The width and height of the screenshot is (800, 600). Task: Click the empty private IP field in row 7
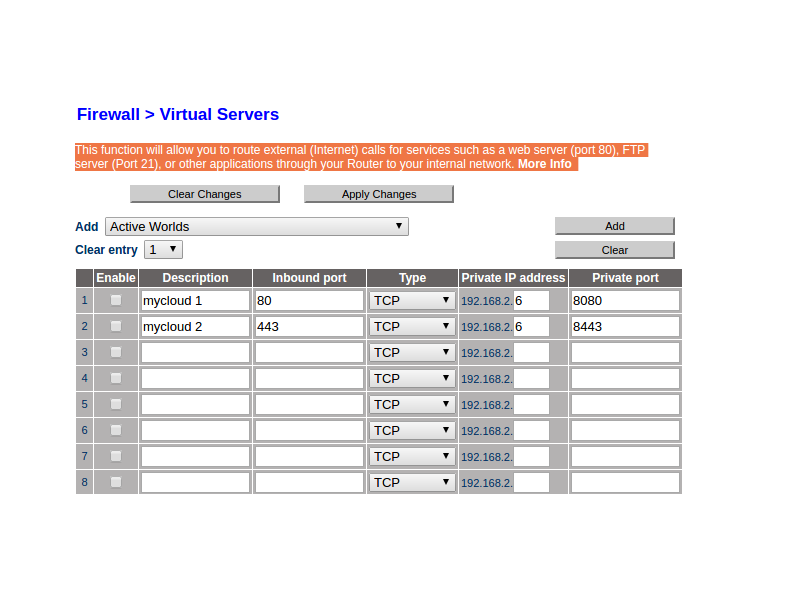coord(531,457)
